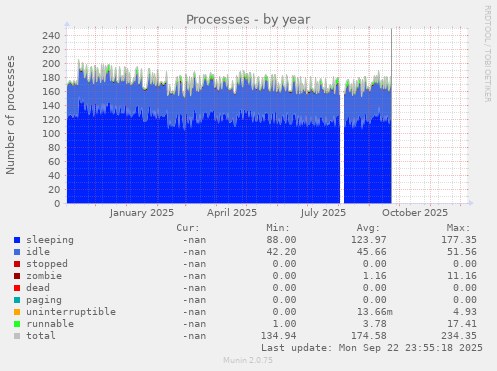Click the stopped legend color swatch
The height and width of the screenshot is (371, 497).
point(17,264)
